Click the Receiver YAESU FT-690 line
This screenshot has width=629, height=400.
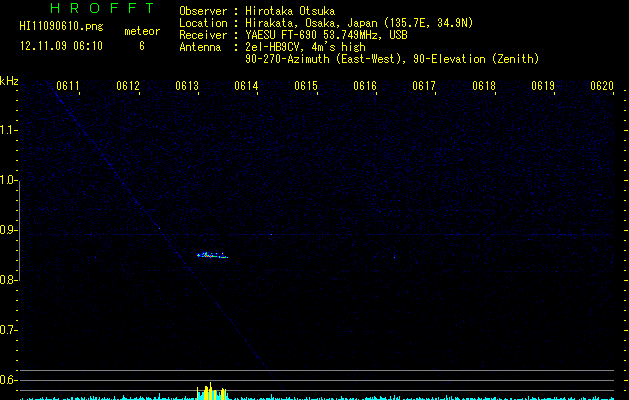[293, 35]
